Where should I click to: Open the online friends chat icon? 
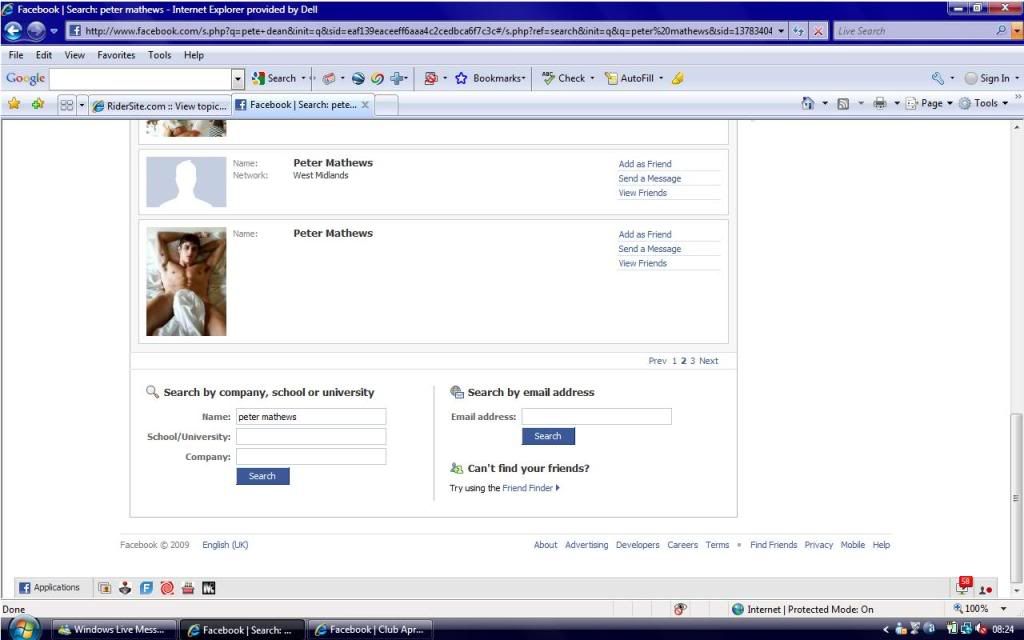point(985,589)
